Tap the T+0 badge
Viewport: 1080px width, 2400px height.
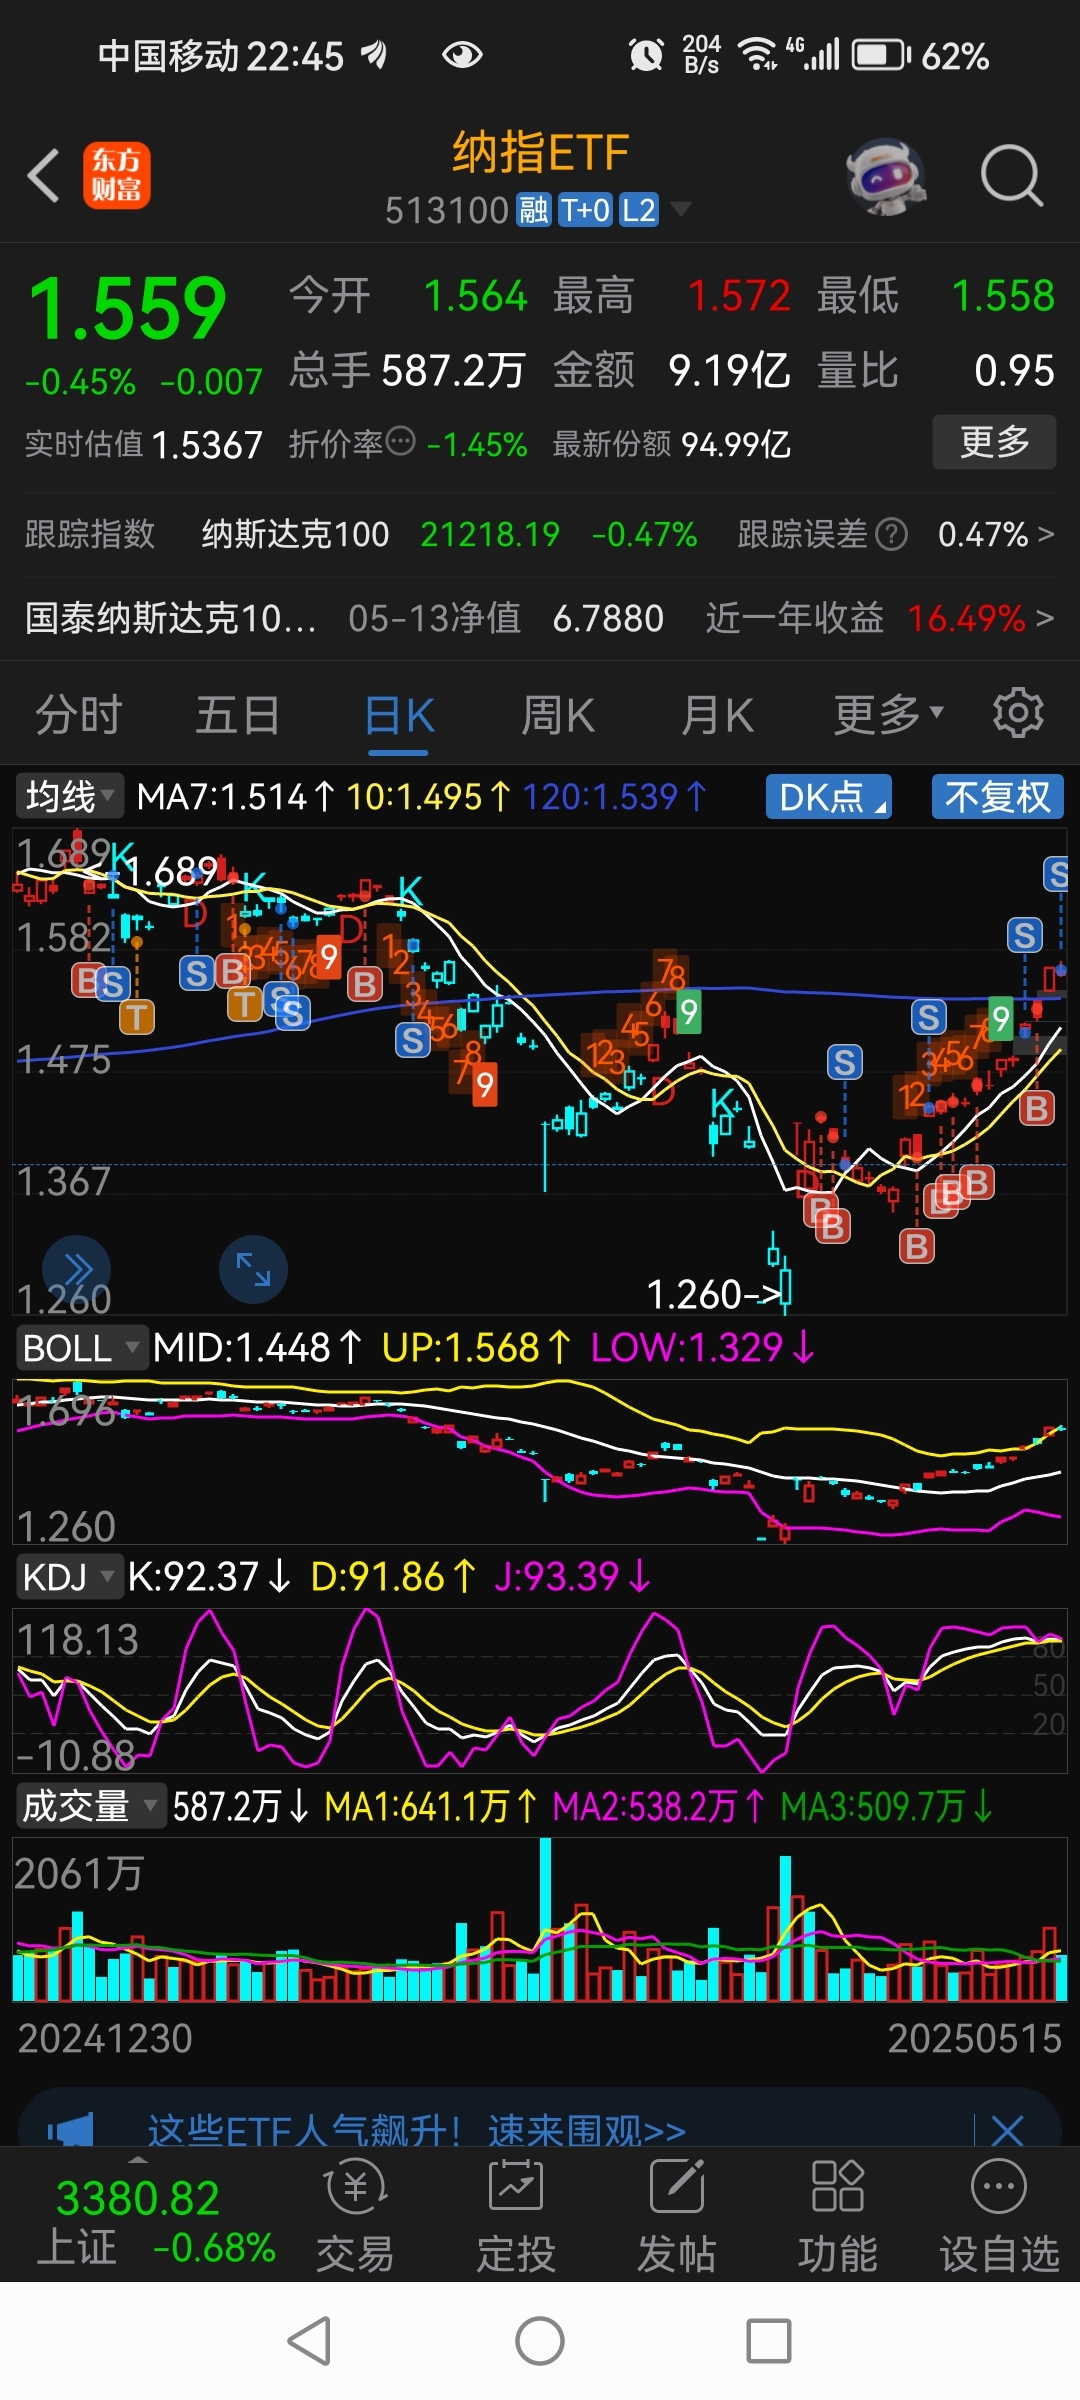(585, 210)
